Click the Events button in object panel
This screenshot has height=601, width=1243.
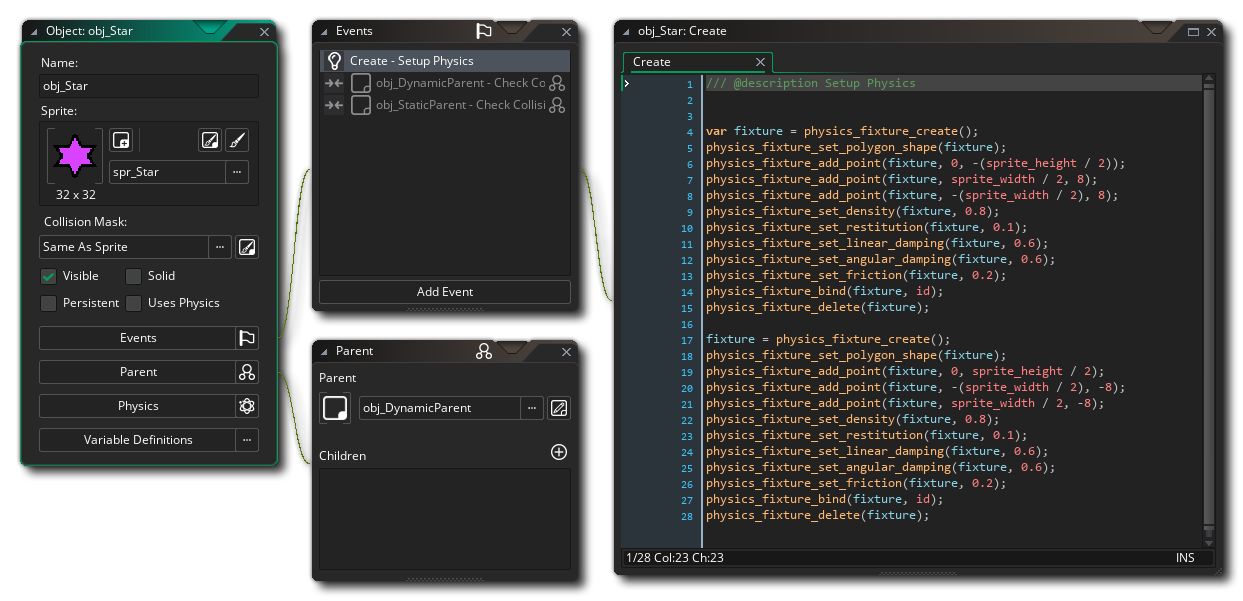point(137,338)
